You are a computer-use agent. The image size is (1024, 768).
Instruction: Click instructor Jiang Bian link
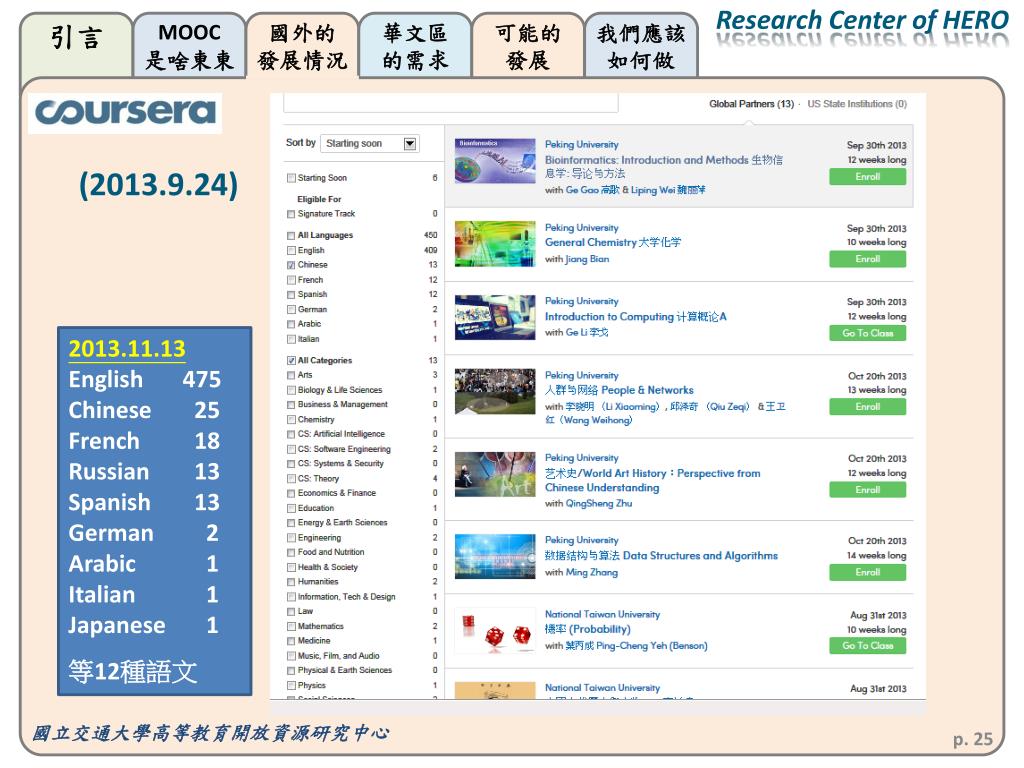(x=587, y=259)
